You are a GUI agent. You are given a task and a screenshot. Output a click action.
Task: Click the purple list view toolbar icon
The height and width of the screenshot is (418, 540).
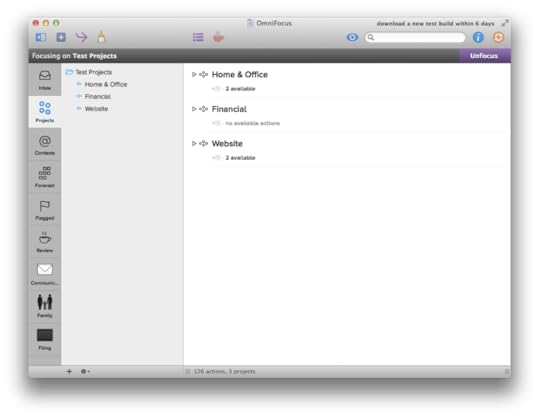(198, 37)
